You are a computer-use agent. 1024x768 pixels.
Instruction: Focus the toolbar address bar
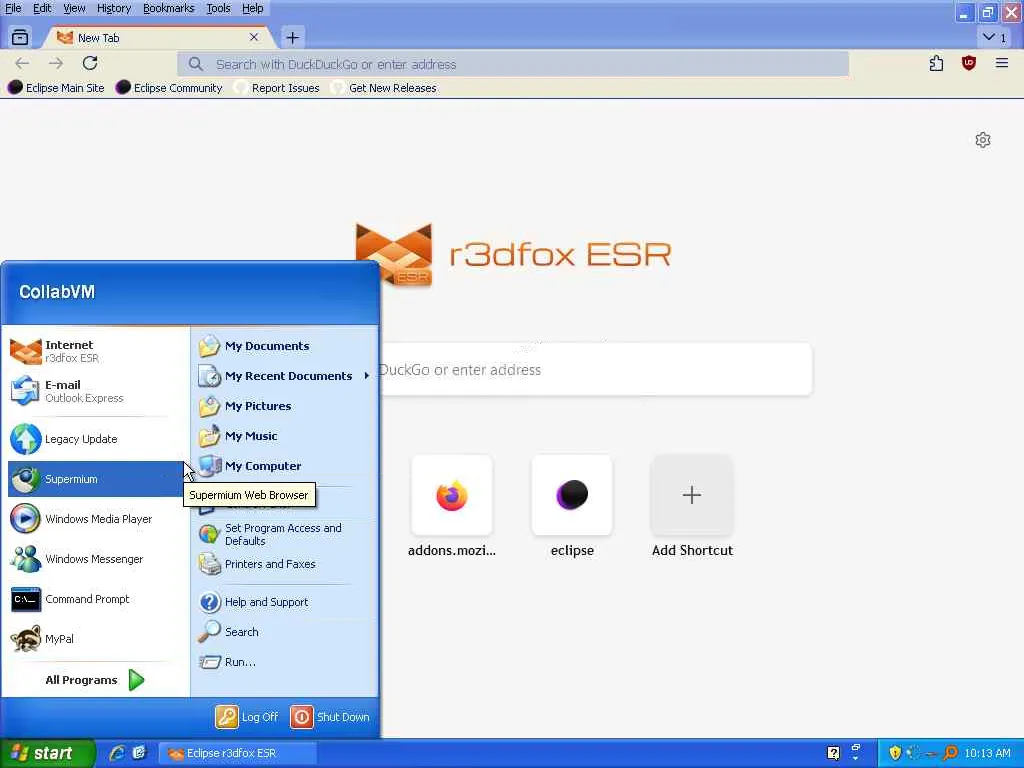point(513,64)
